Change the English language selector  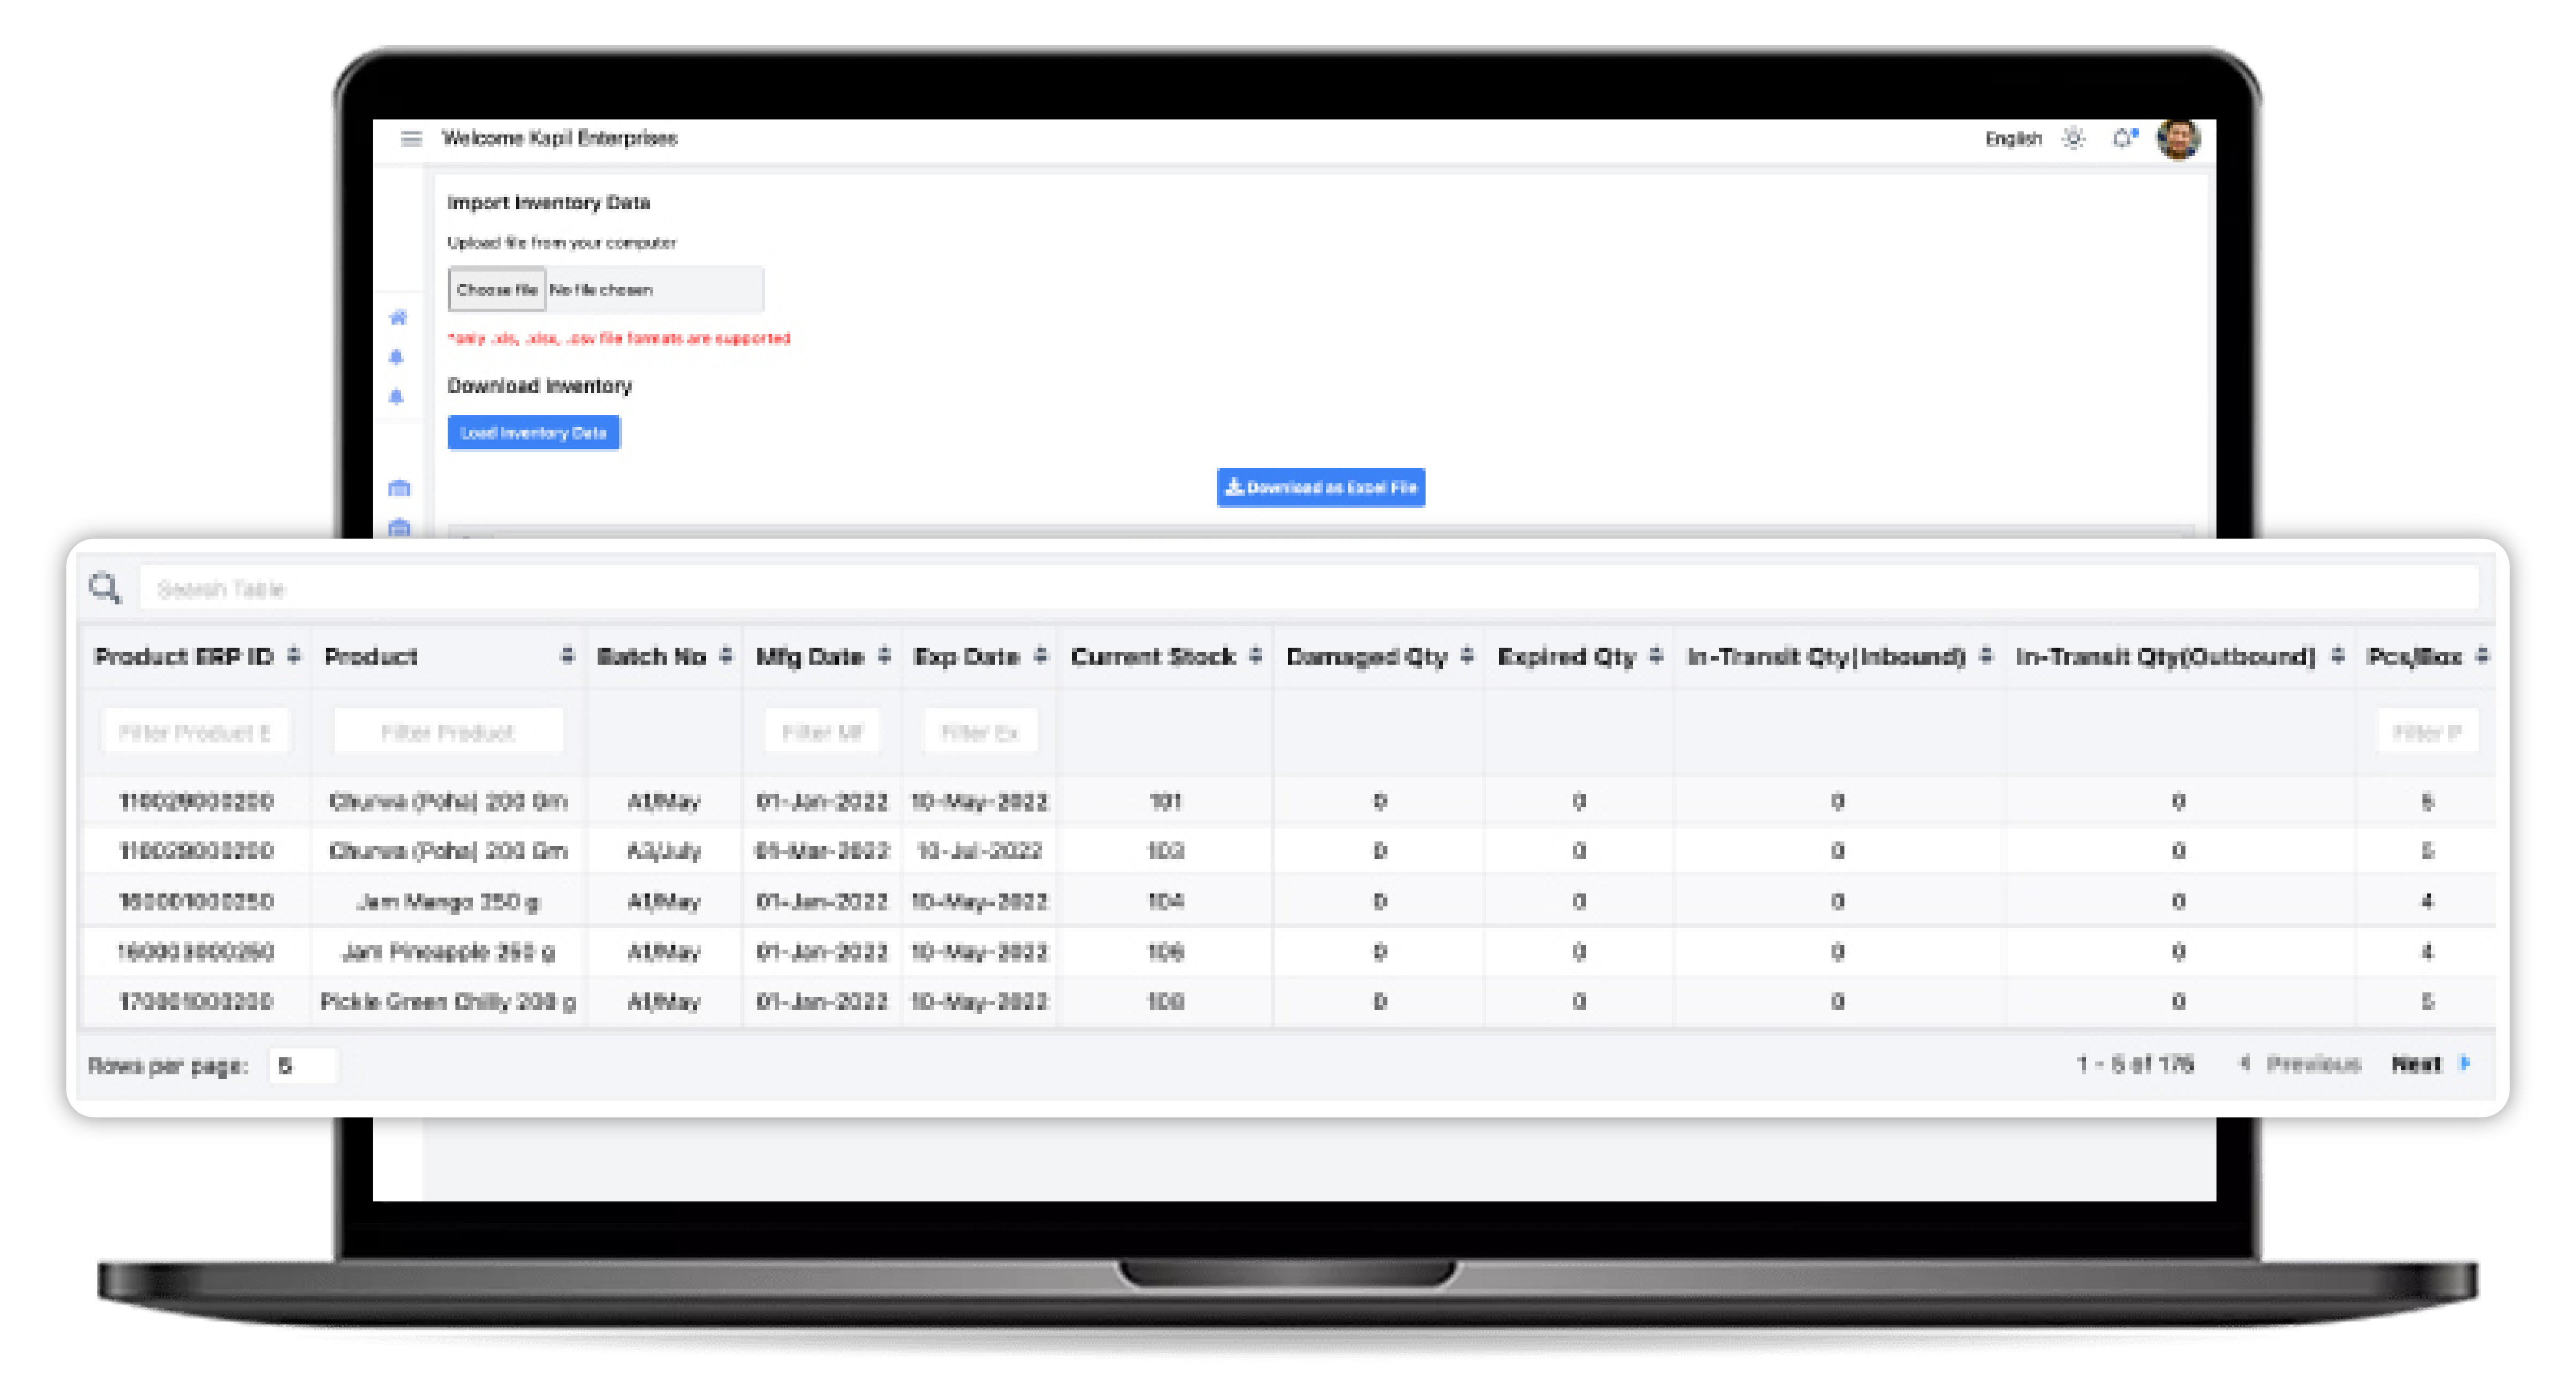tap(2013, 138)
